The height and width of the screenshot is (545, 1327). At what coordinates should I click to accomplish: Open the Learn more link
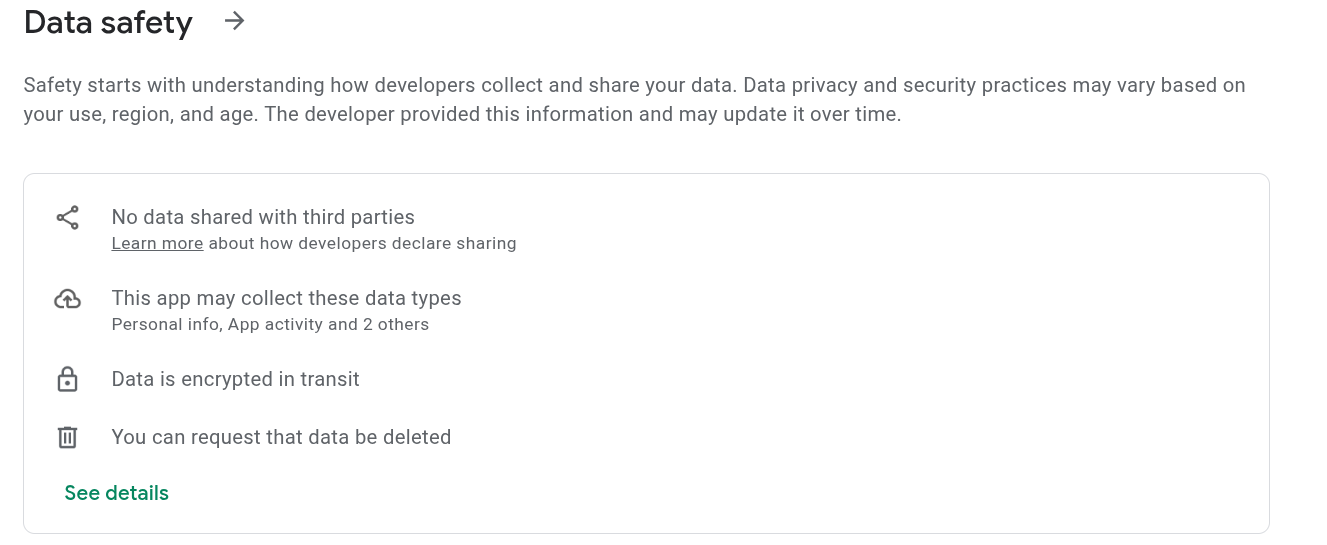point(157,243)
